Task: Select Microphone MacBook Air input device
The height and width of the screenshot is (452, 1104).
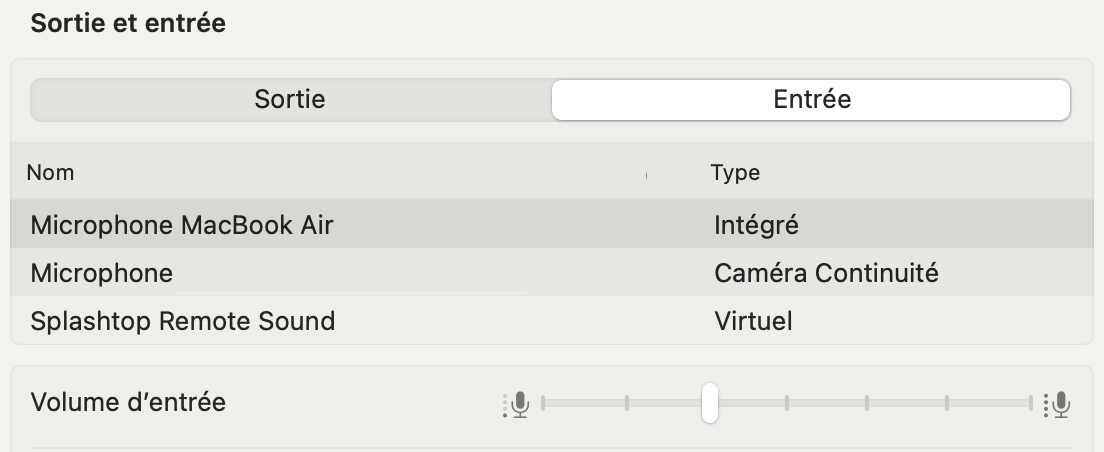Action: click(552, 225)
